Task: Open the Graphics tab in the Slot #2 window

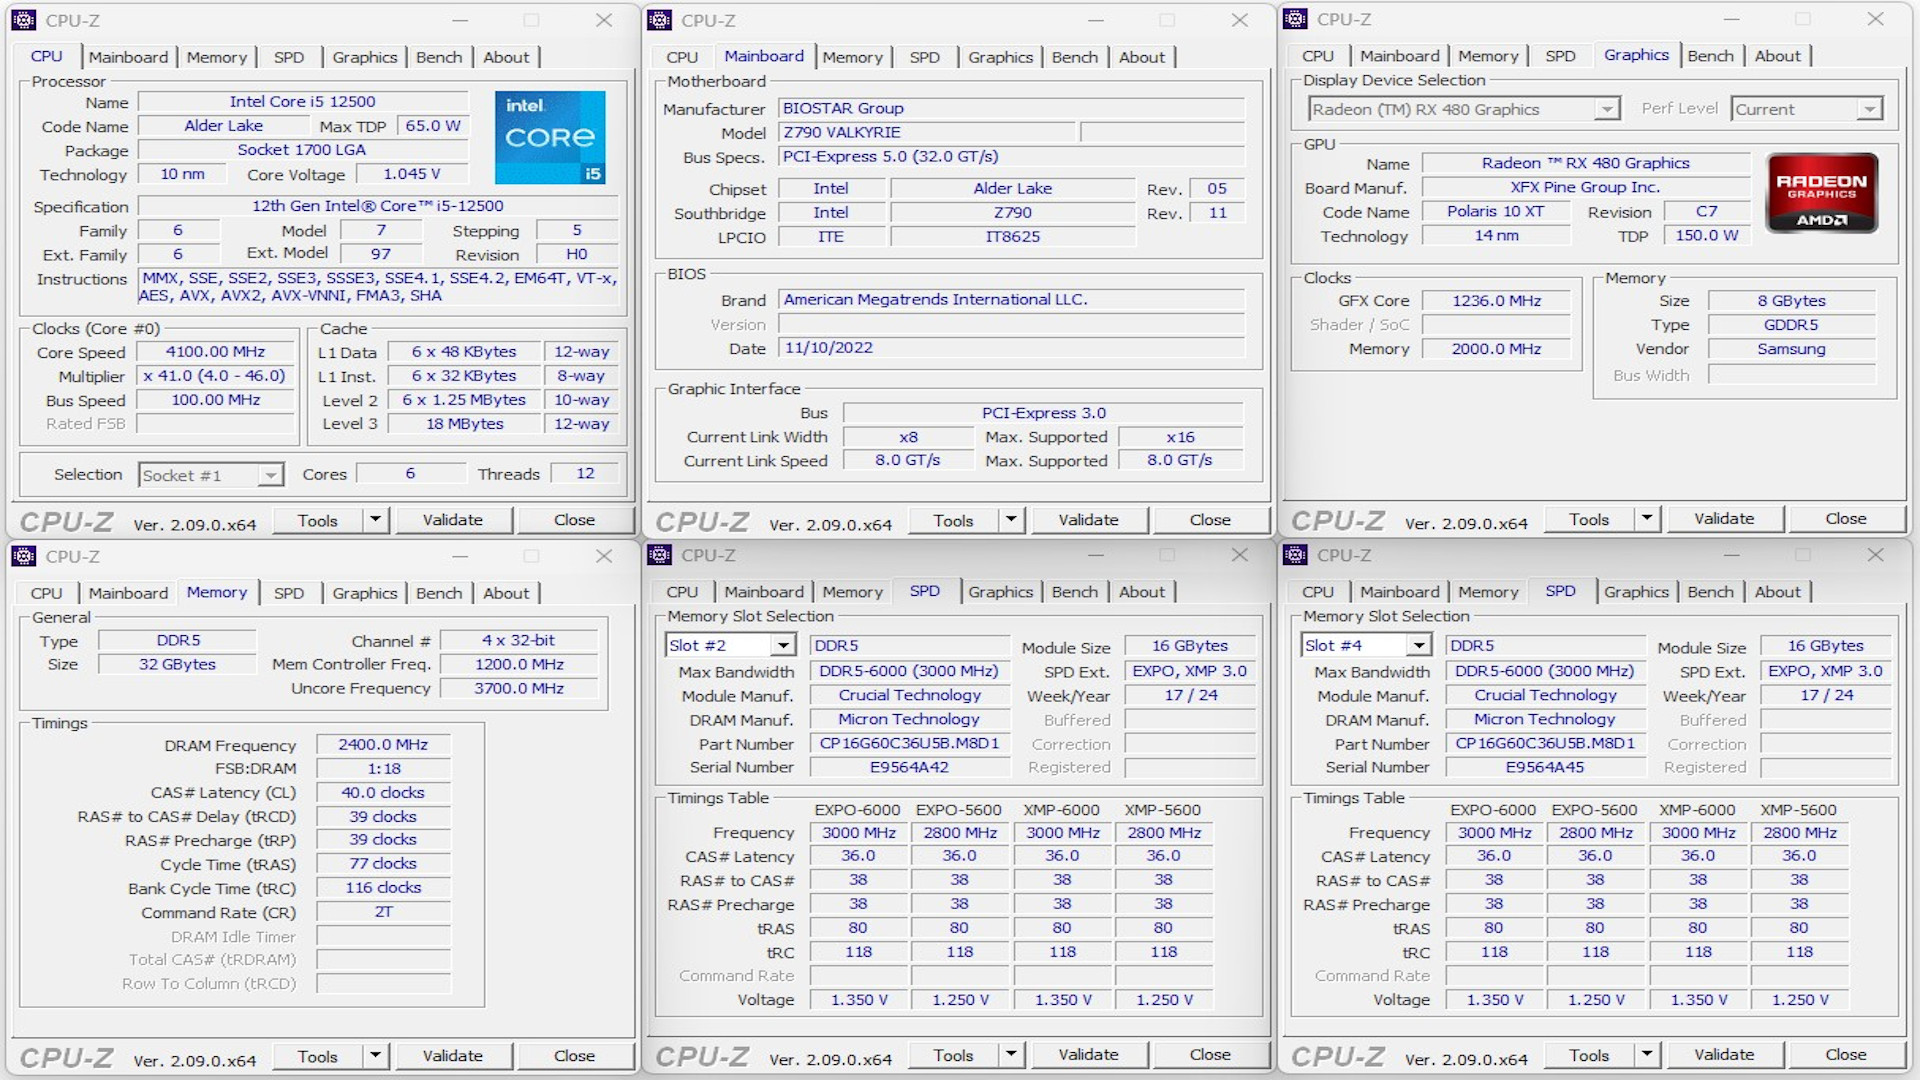Action: [x=1000, y=592]
